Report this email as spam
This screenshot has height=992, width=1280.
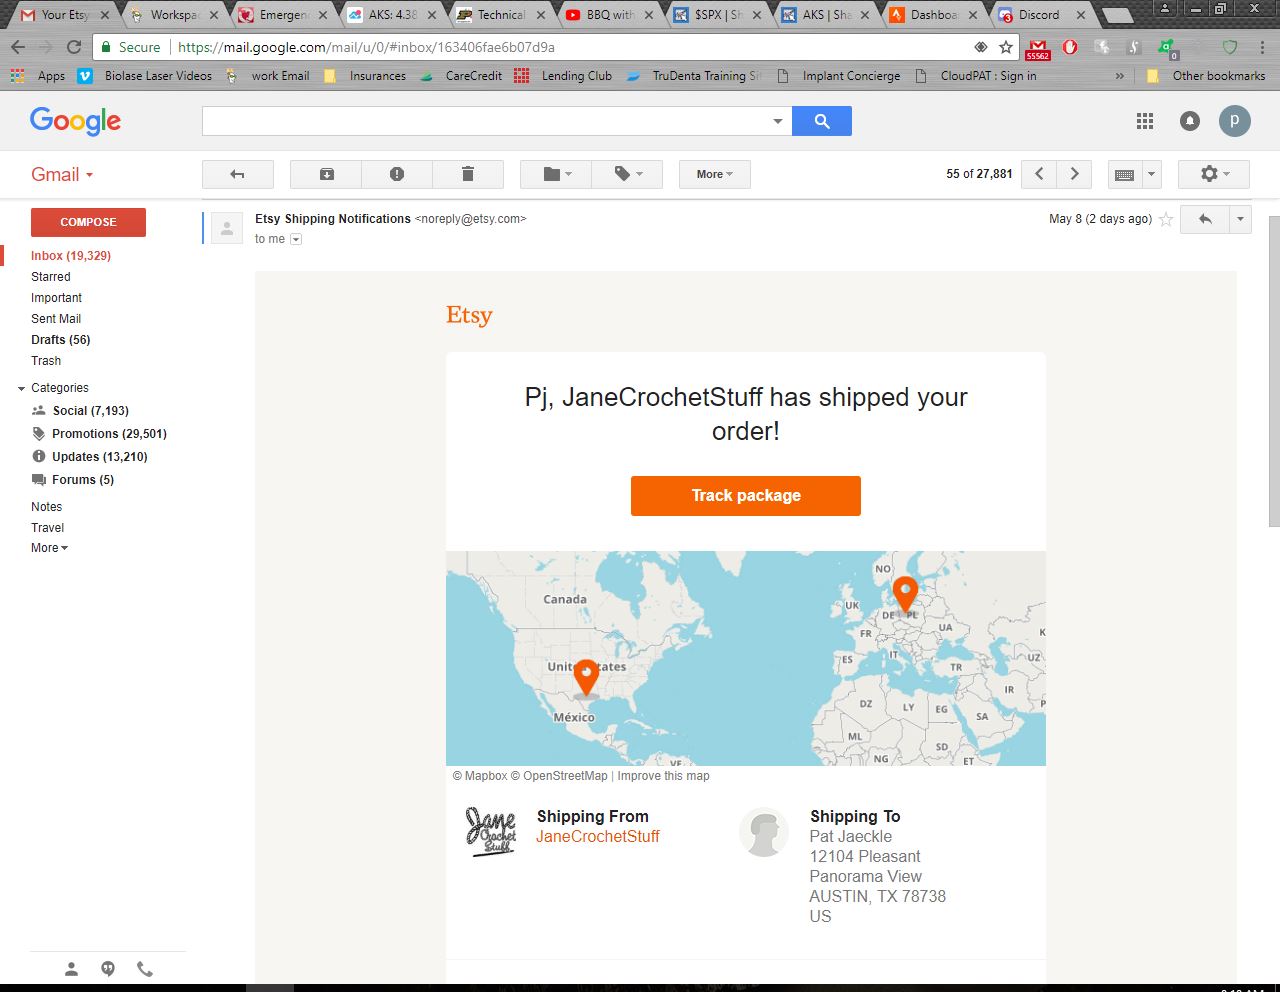(x=397, y=174)
